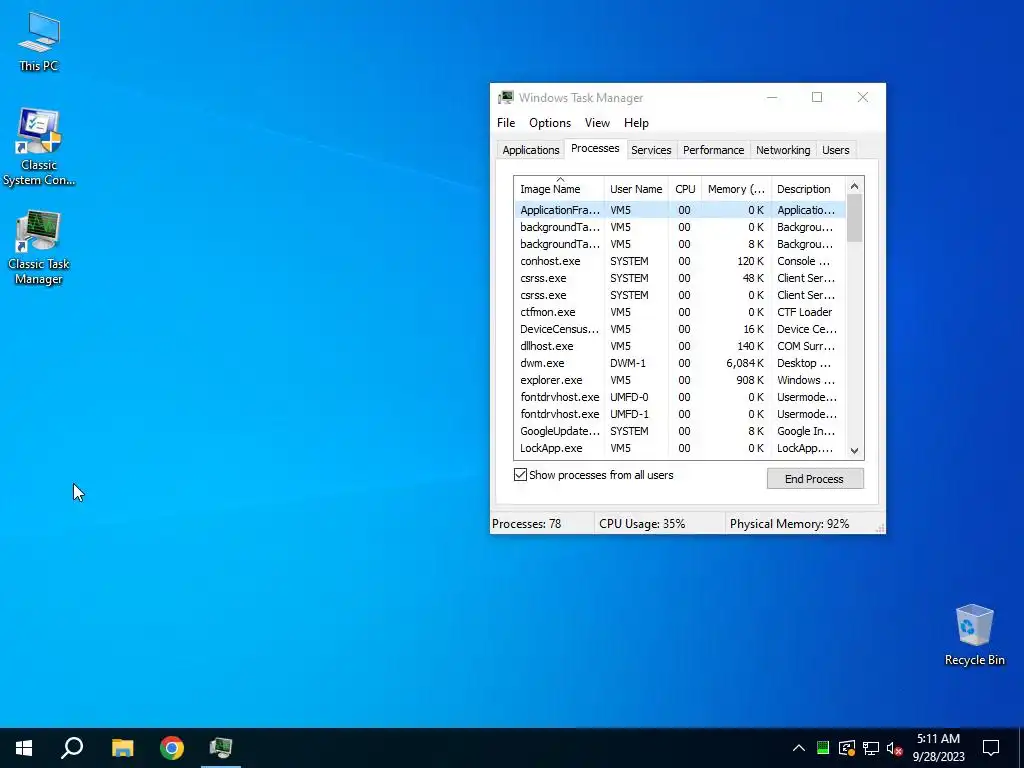
Task: Open network status tray icon
Action: click(x=871, y=748)
